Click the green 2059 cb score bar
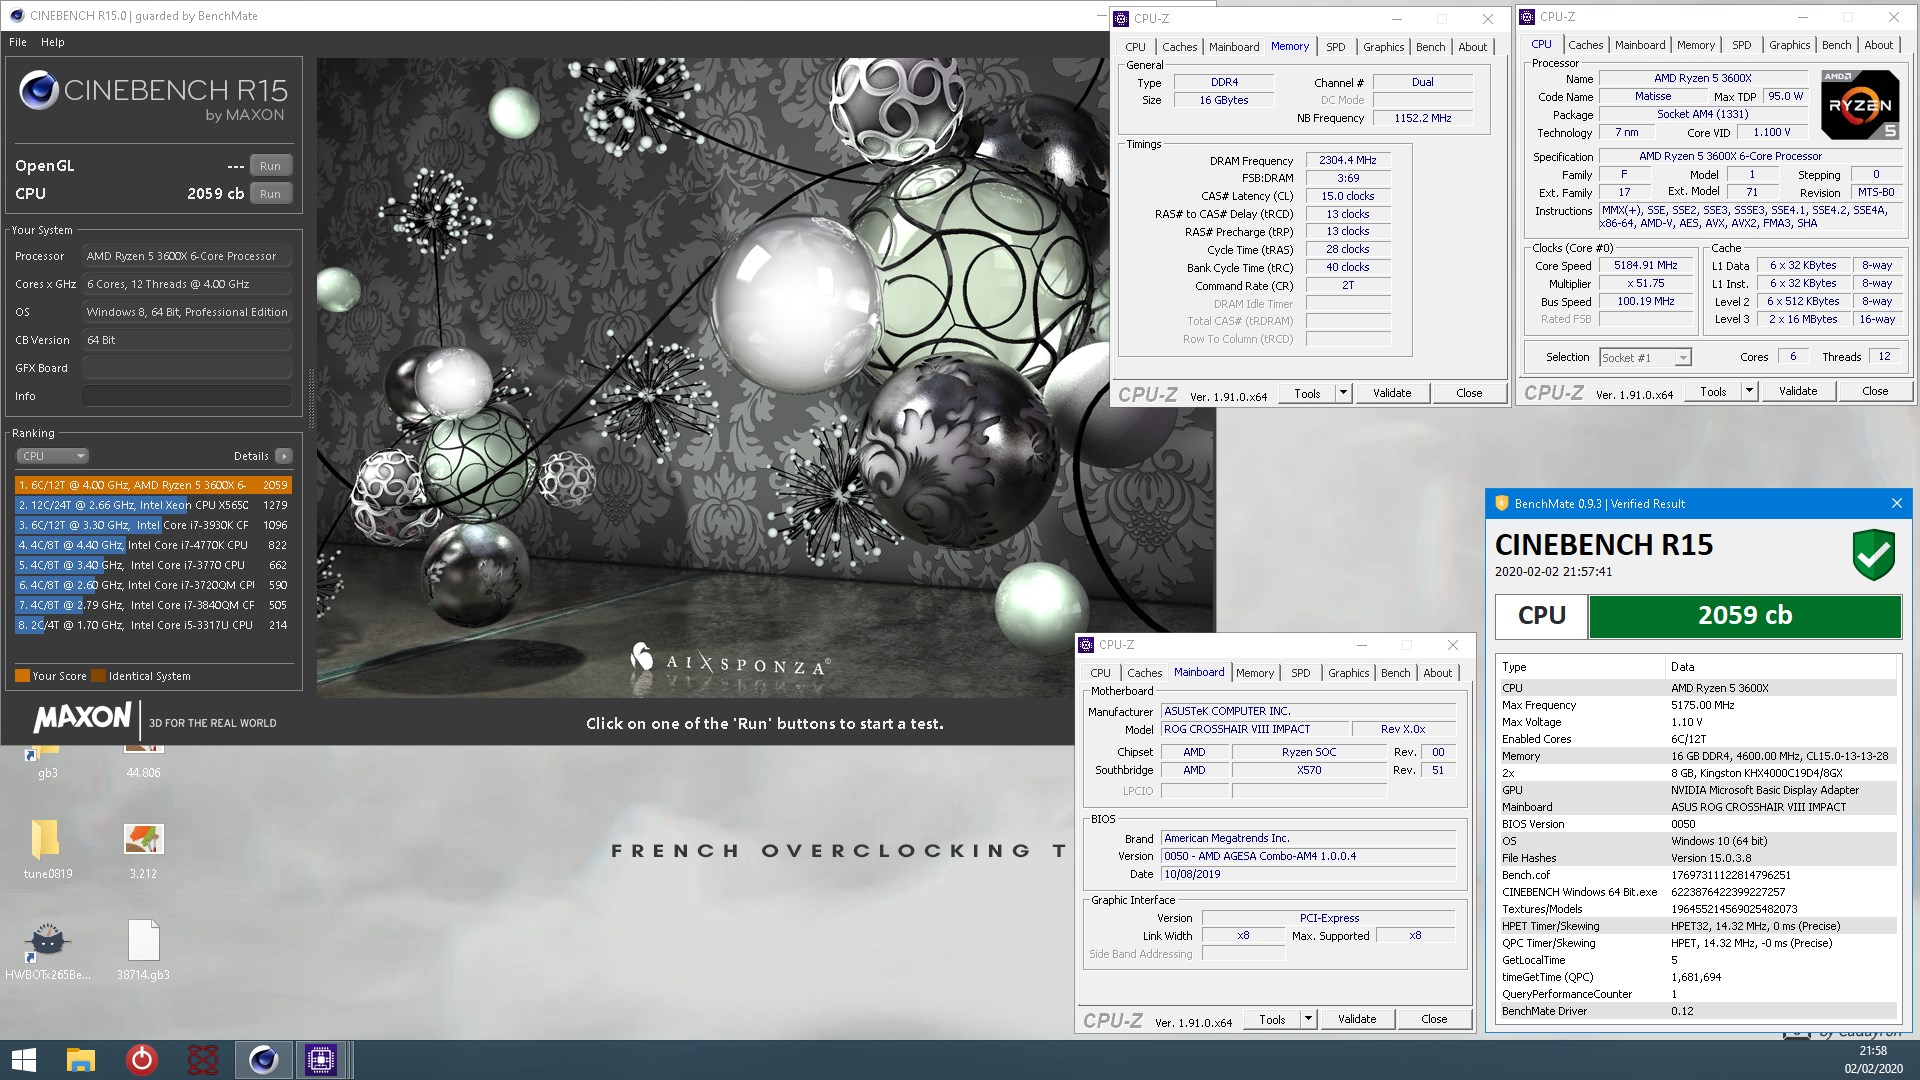The width and height of the screenshot is (1920, 1080). coord(1744,616)
